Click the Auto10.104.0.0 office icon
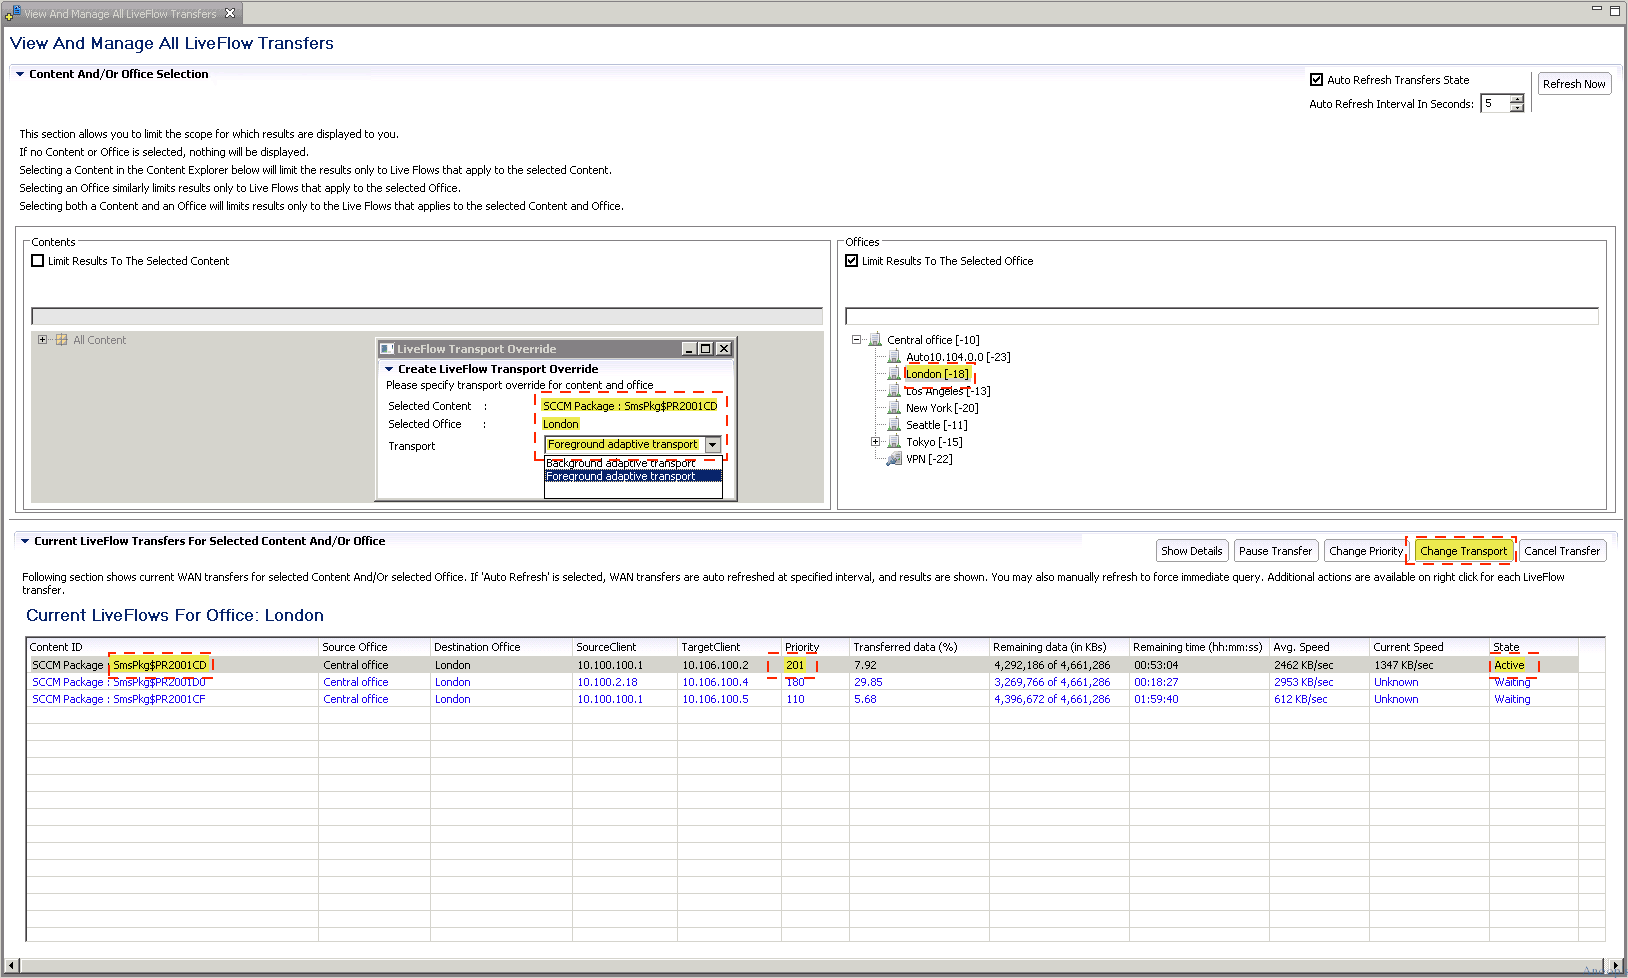The width and height of the screenshot is (1628, 978). tap(894, 357)
